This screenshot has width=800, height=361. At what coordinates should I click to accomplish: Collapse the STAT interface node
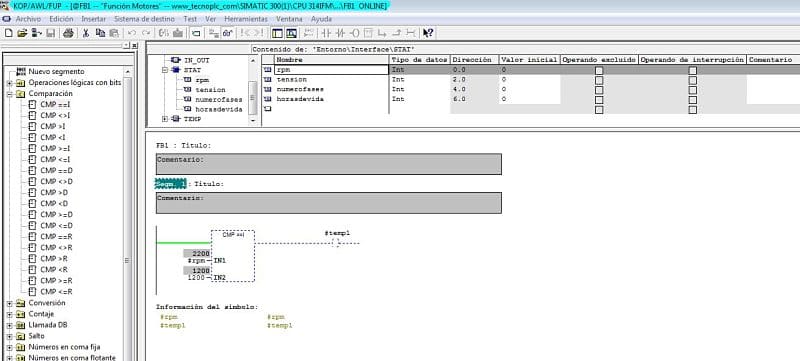(165, 70)
